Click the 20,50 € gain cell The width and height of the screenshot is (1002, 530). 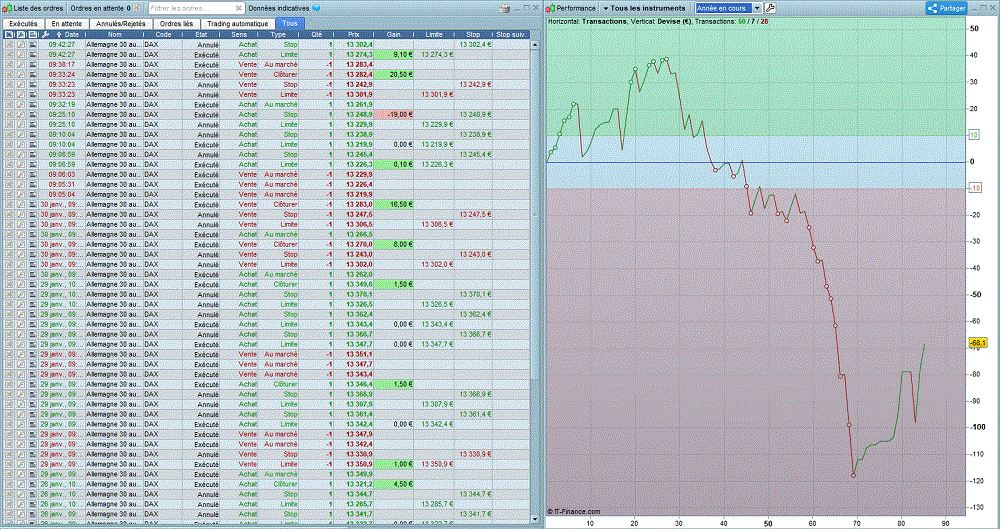pos(394,75)
